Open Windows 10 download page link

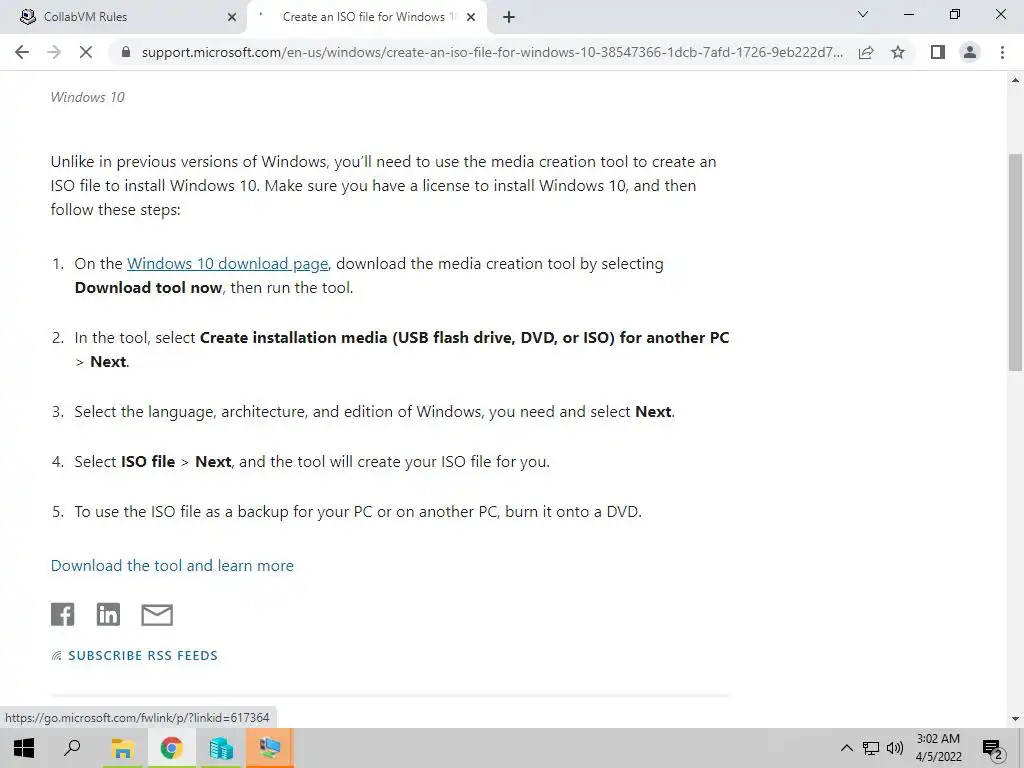[227, 264]
